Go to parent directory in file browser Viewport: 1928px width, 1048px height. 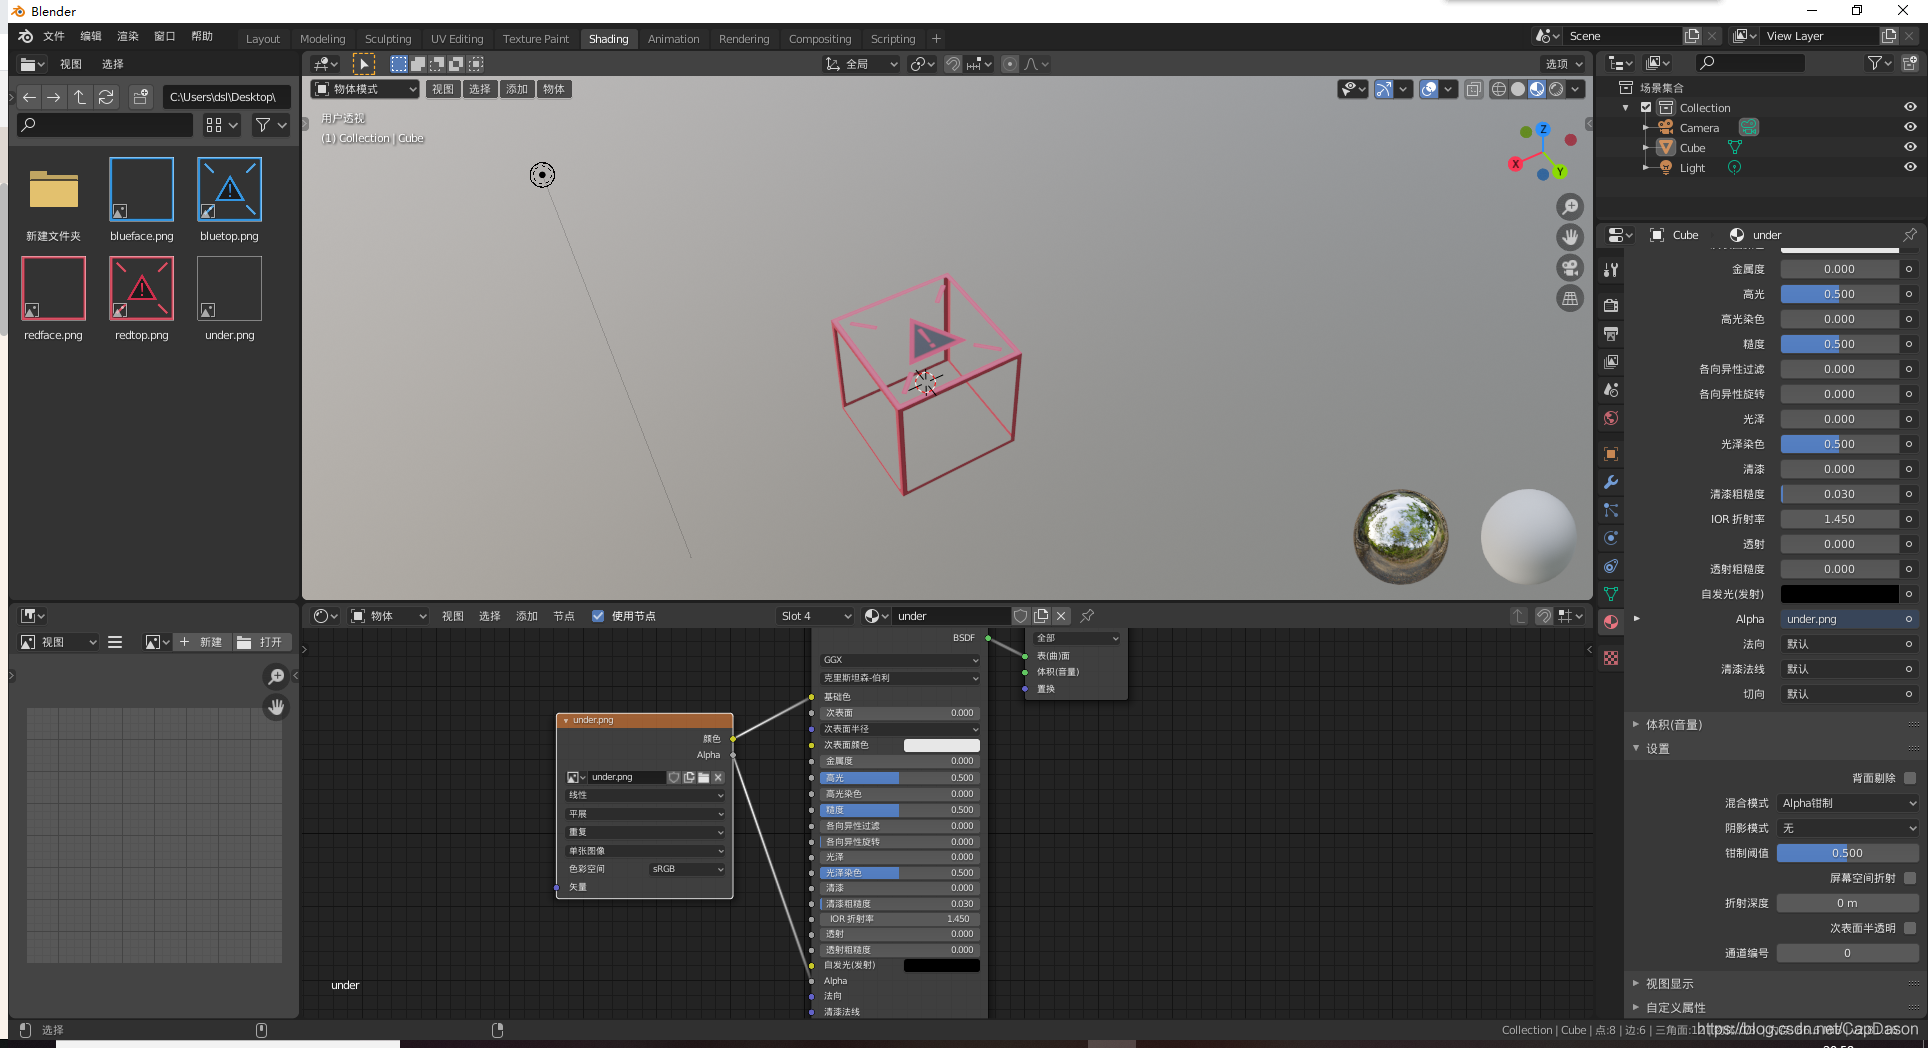[x=80, y=97]
